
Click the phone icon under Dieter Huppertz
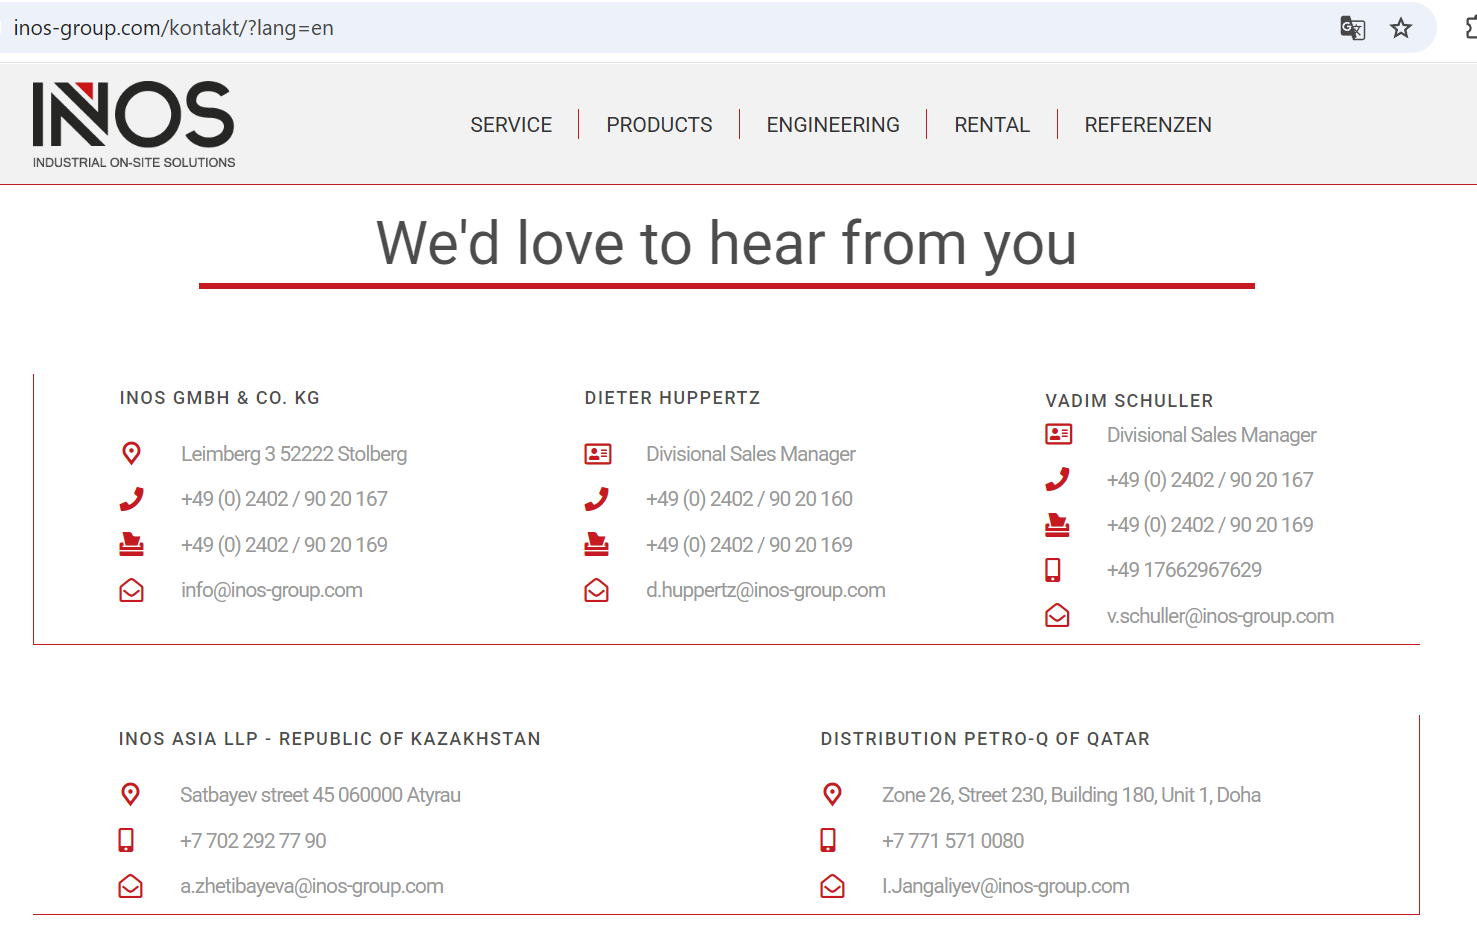point(597,499)
